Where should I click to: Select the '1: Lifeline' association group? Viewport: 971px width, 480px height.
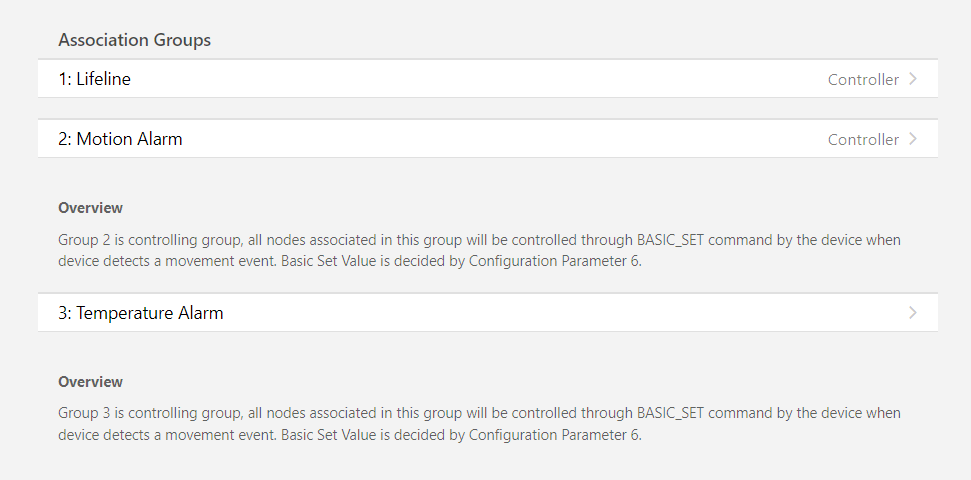tap(94, 79)
